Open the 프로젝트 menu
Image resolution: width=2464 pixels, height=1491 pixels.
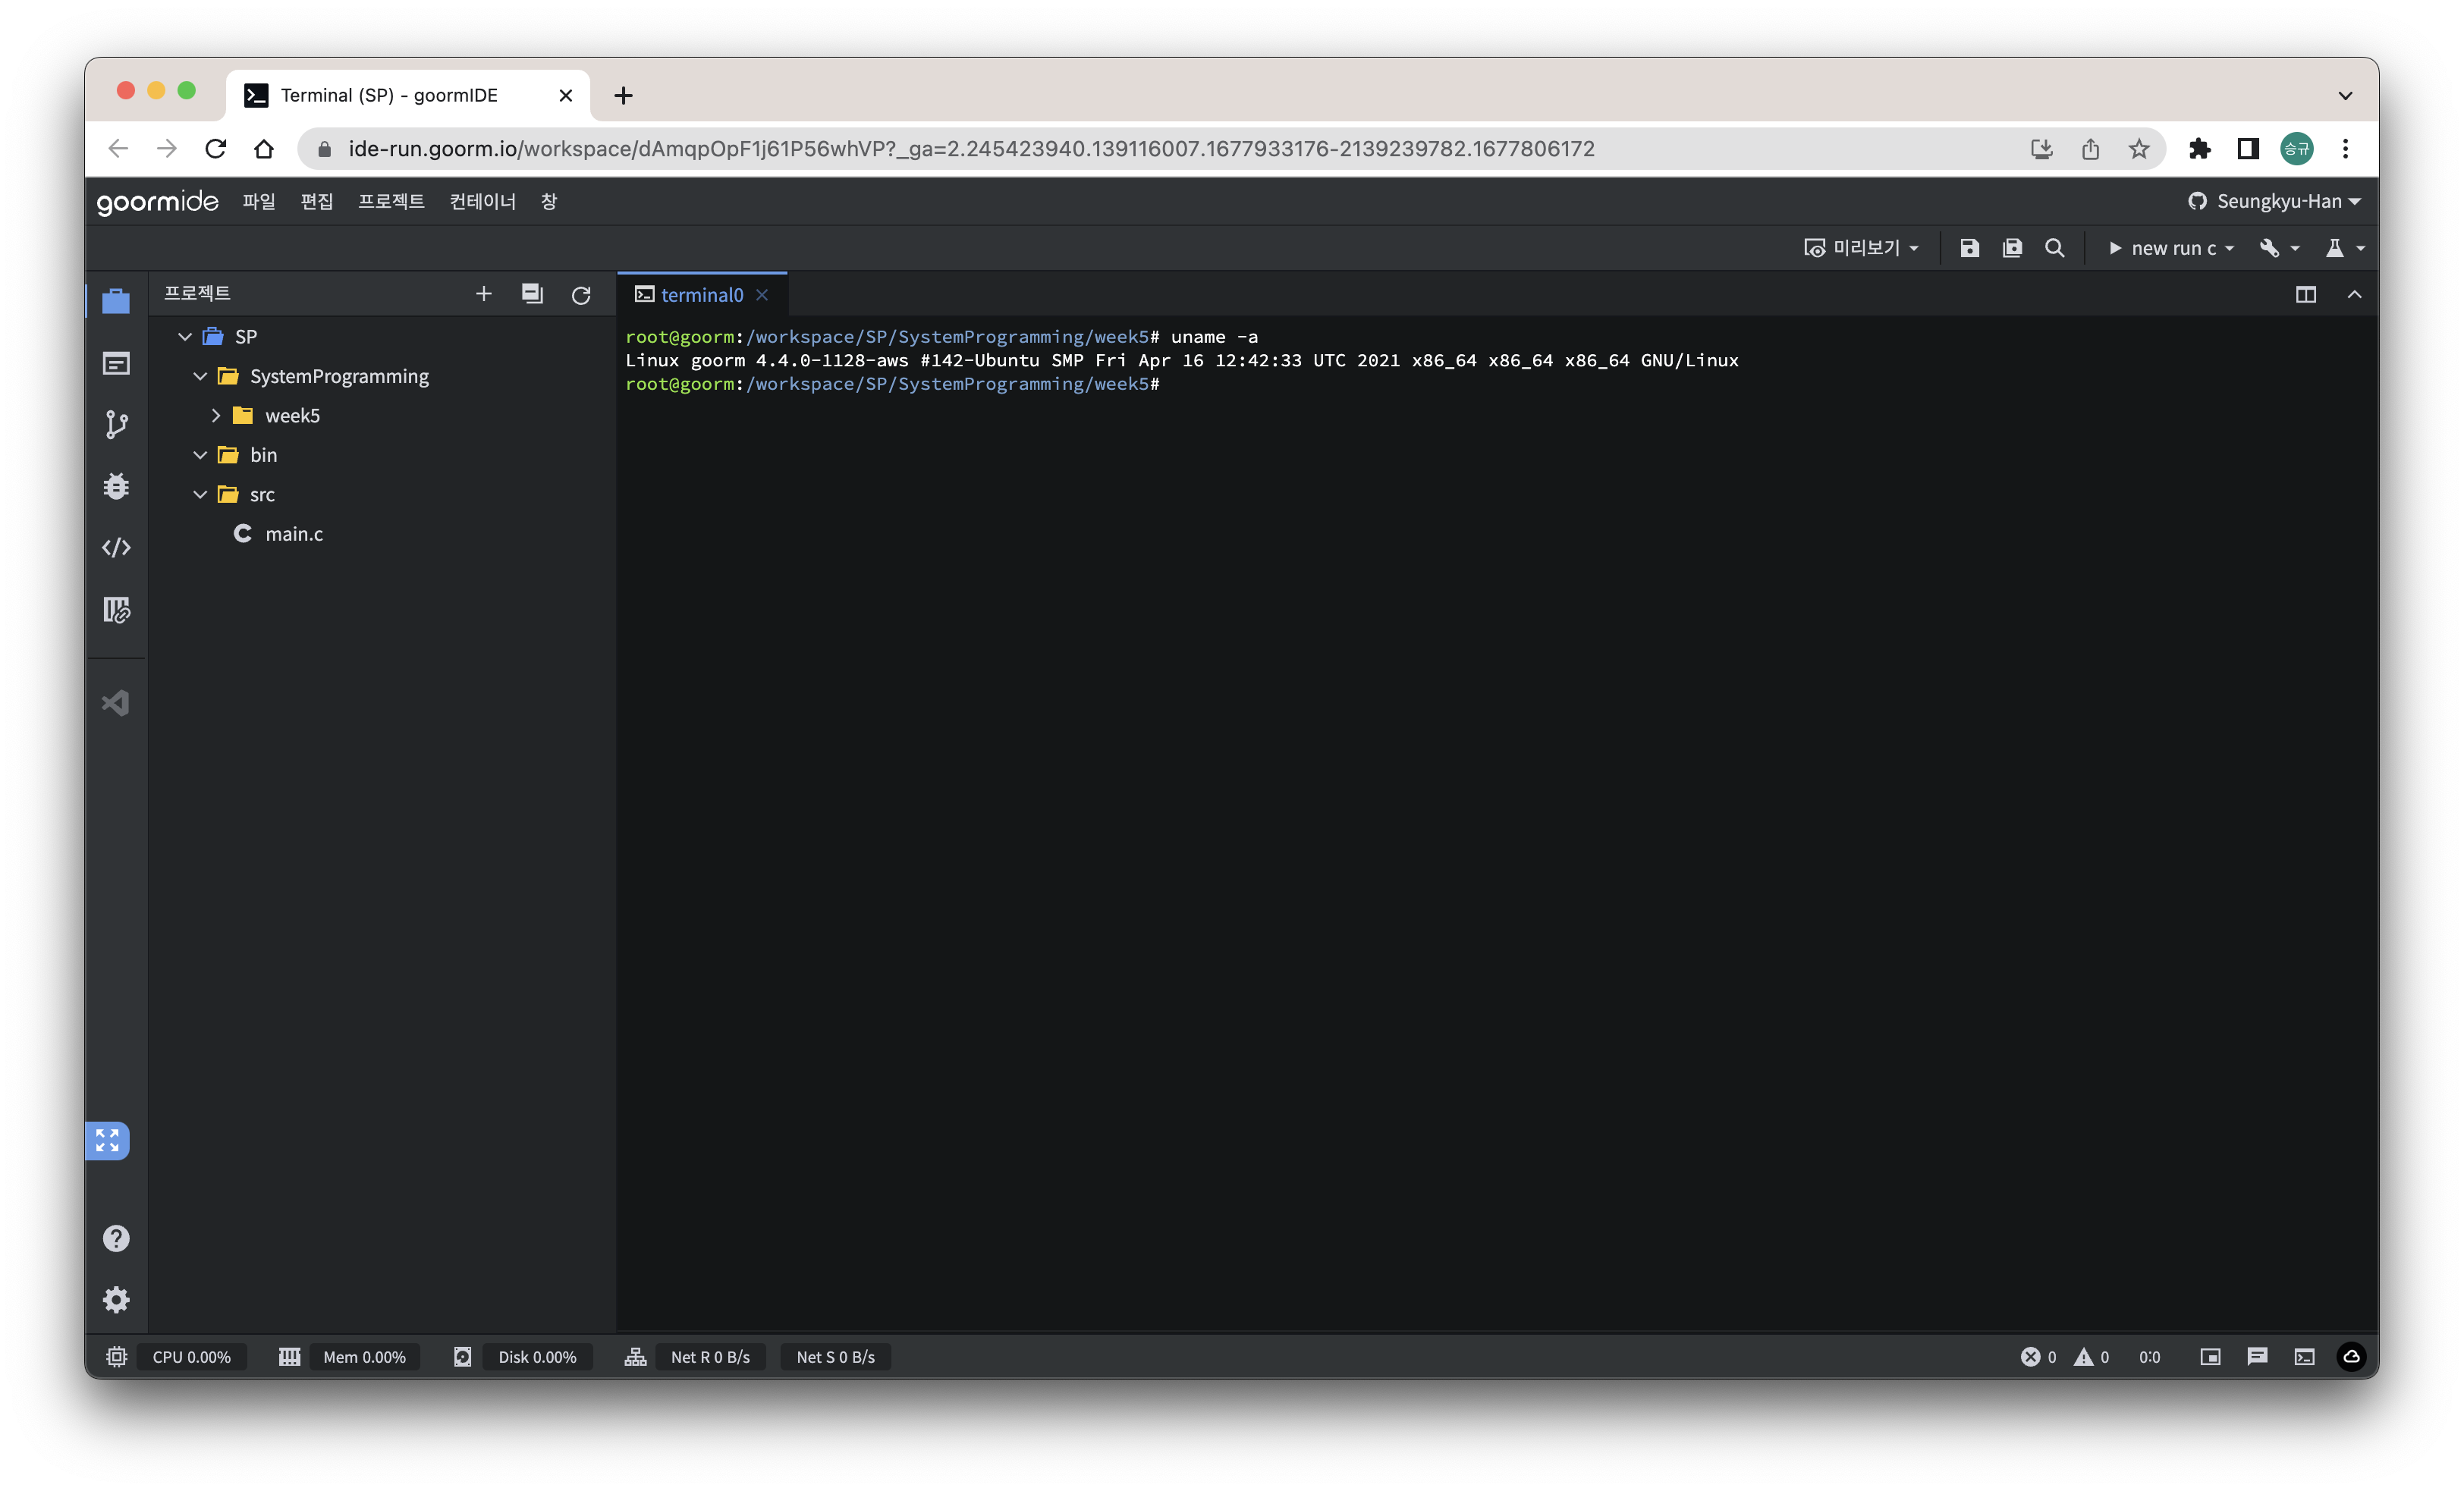[x=391, y=201]
